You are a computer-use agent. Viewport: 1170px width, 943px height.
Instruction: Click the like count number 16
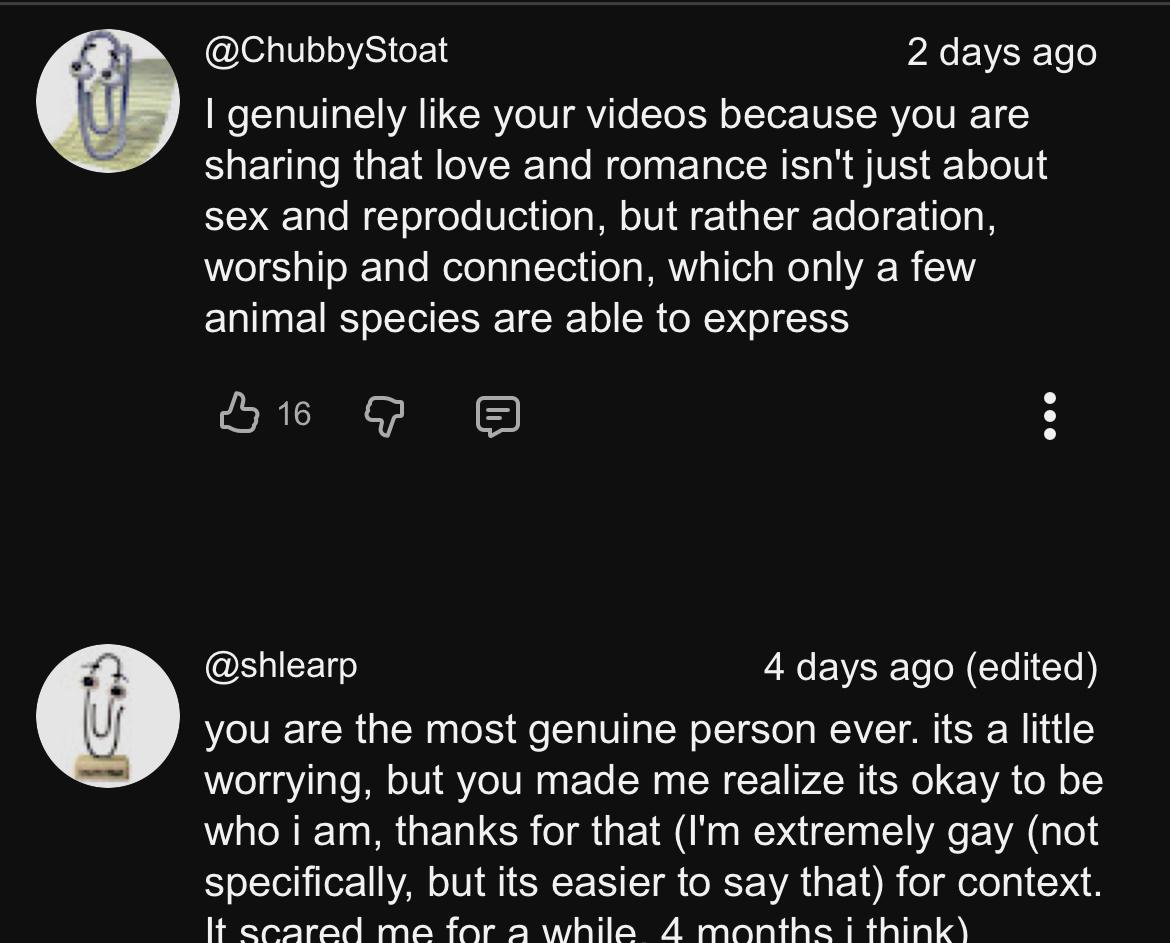[294, 414]
